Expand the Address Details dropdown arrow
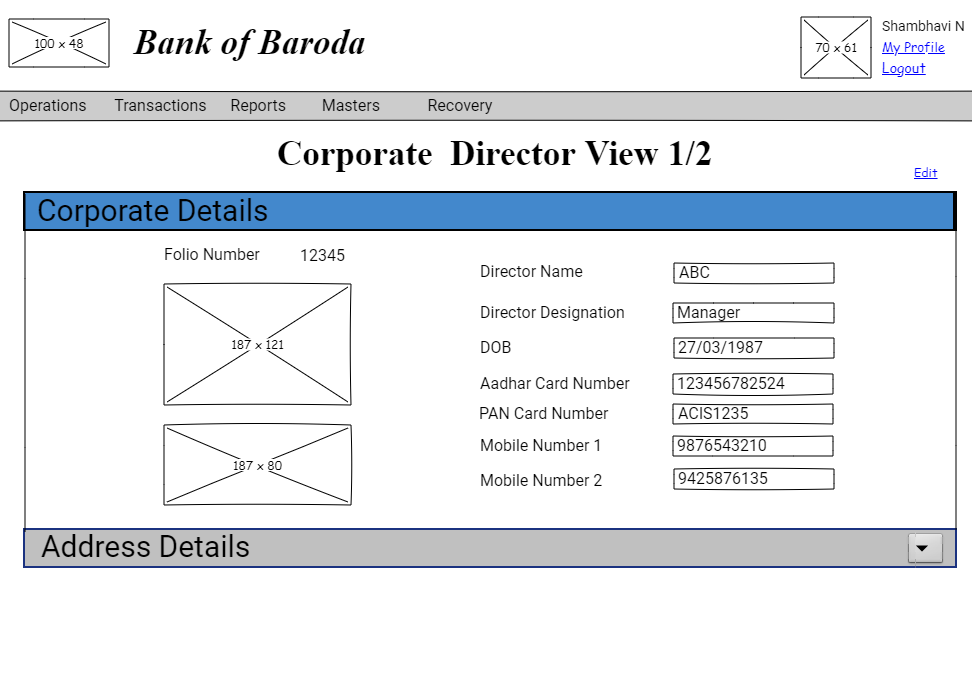972x700 pixels. coord(925,548)
